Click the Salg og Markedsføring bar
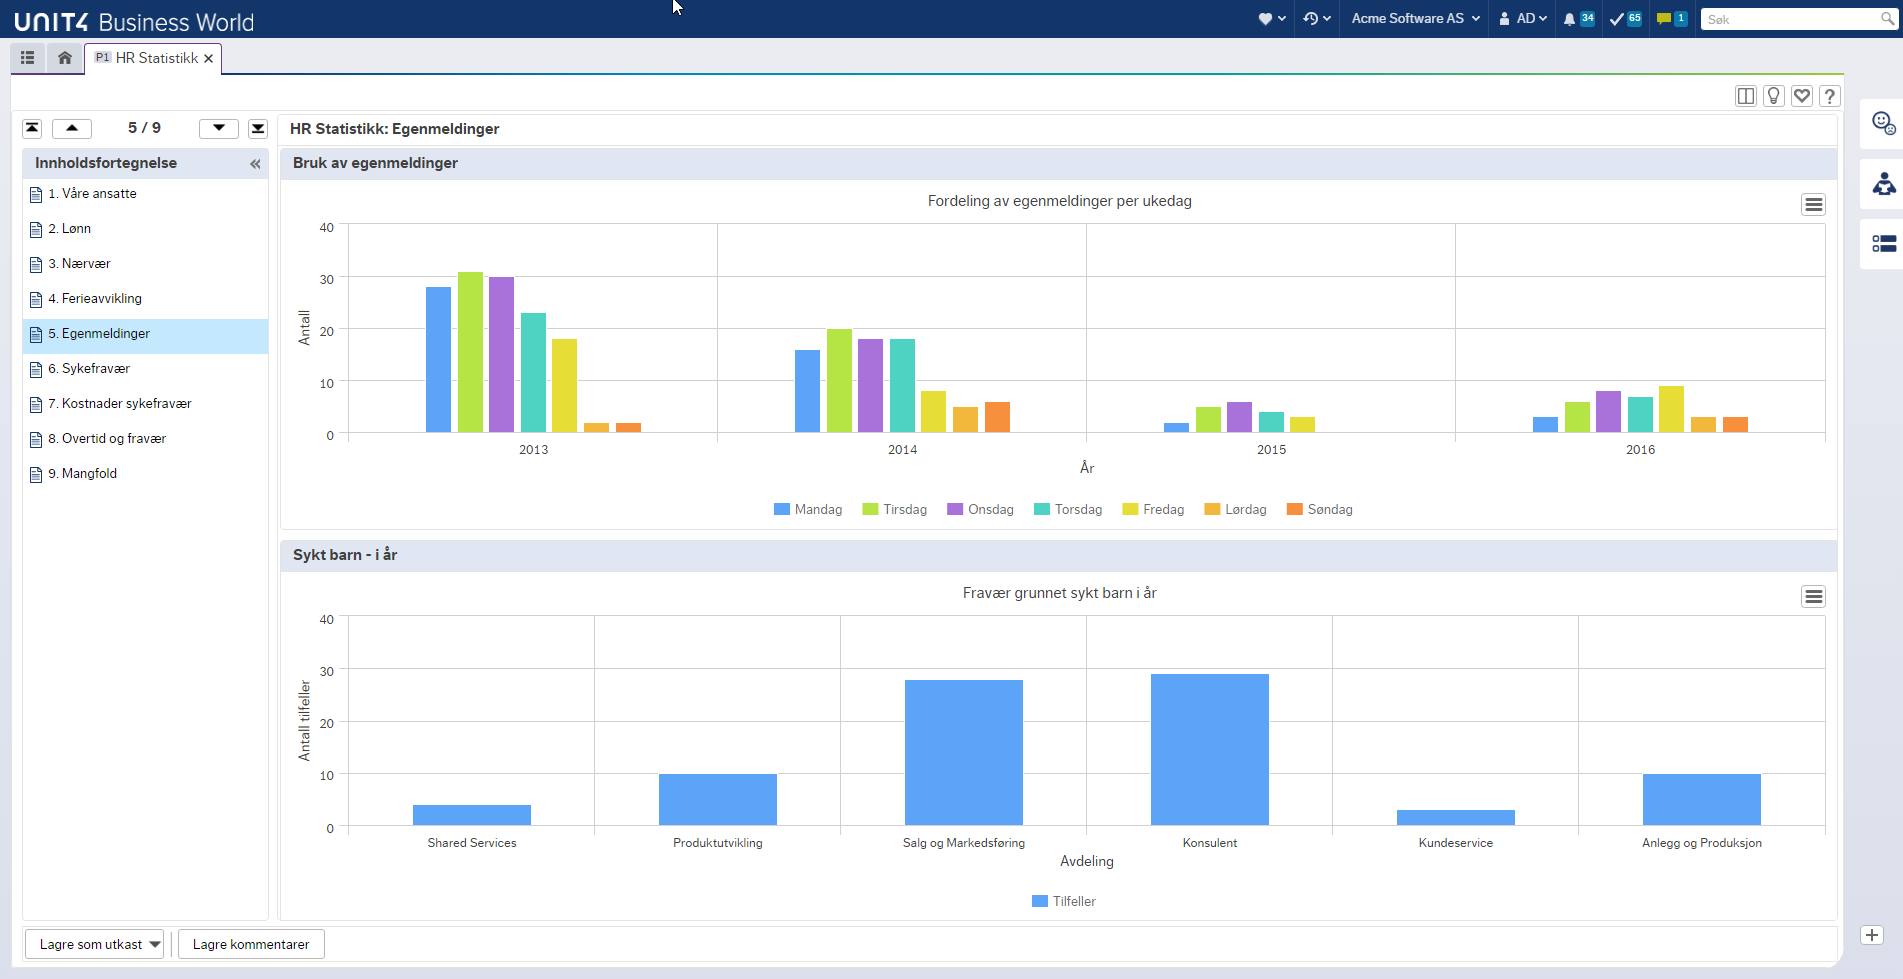Viewport: 1903px width, 979px height. point(964,753)
